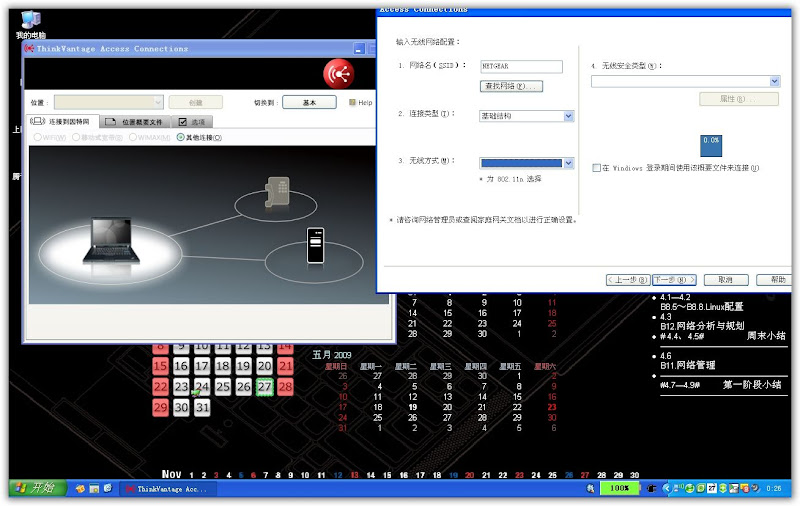Launch third quick launch icon on taskbar
Image resolution: width=800 pixels, height=506 pixels.
(x=108, y=489)
